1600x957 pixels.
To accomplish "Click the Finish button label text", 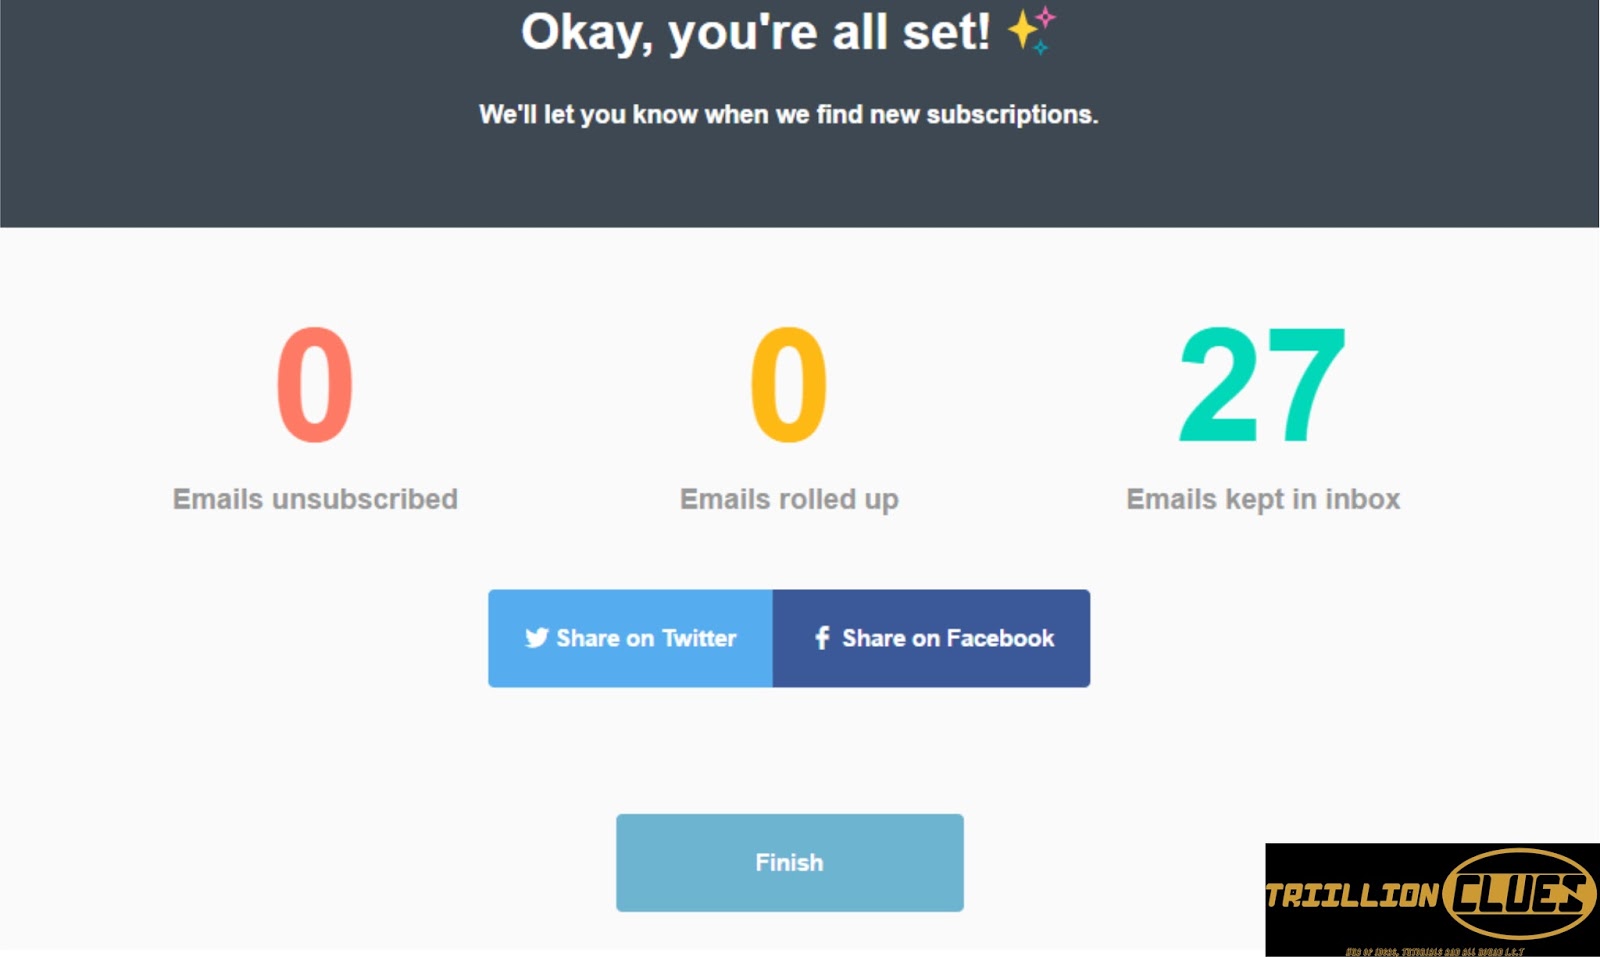I will 789,862.
